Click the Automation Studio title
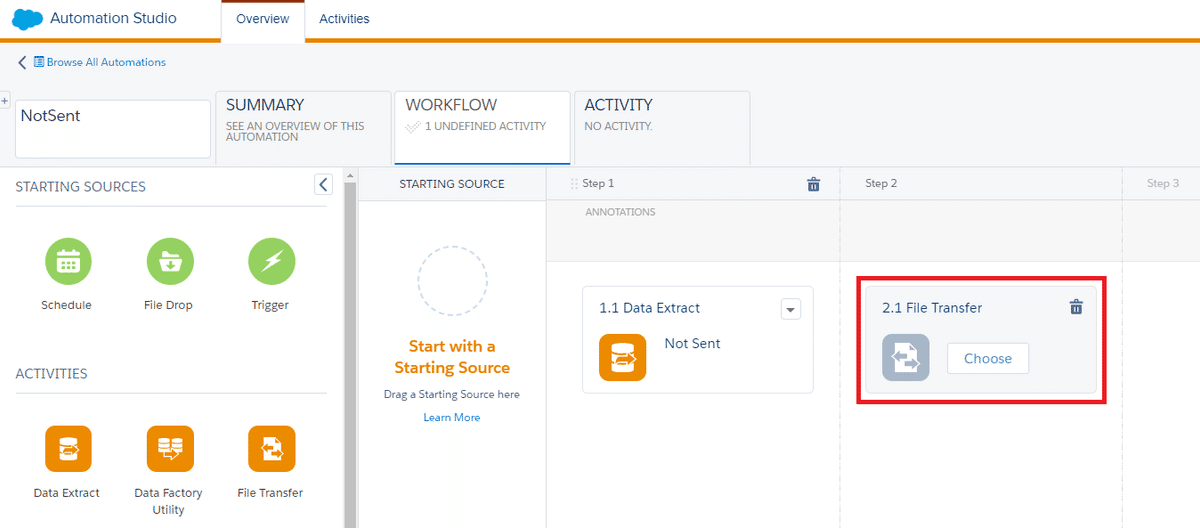 [113, 18]
